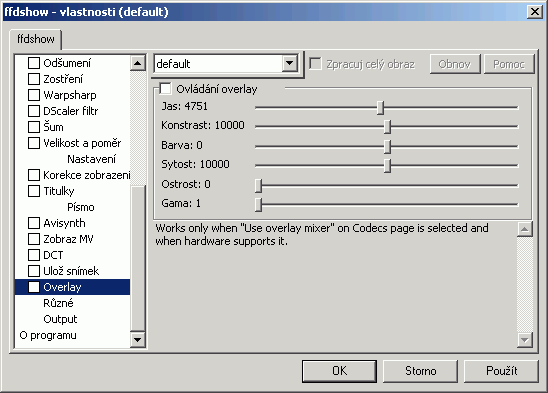This screenshot has height=393, width=548.
Task: Click help text scroll down arrow
Action: (x=525, y=340)
